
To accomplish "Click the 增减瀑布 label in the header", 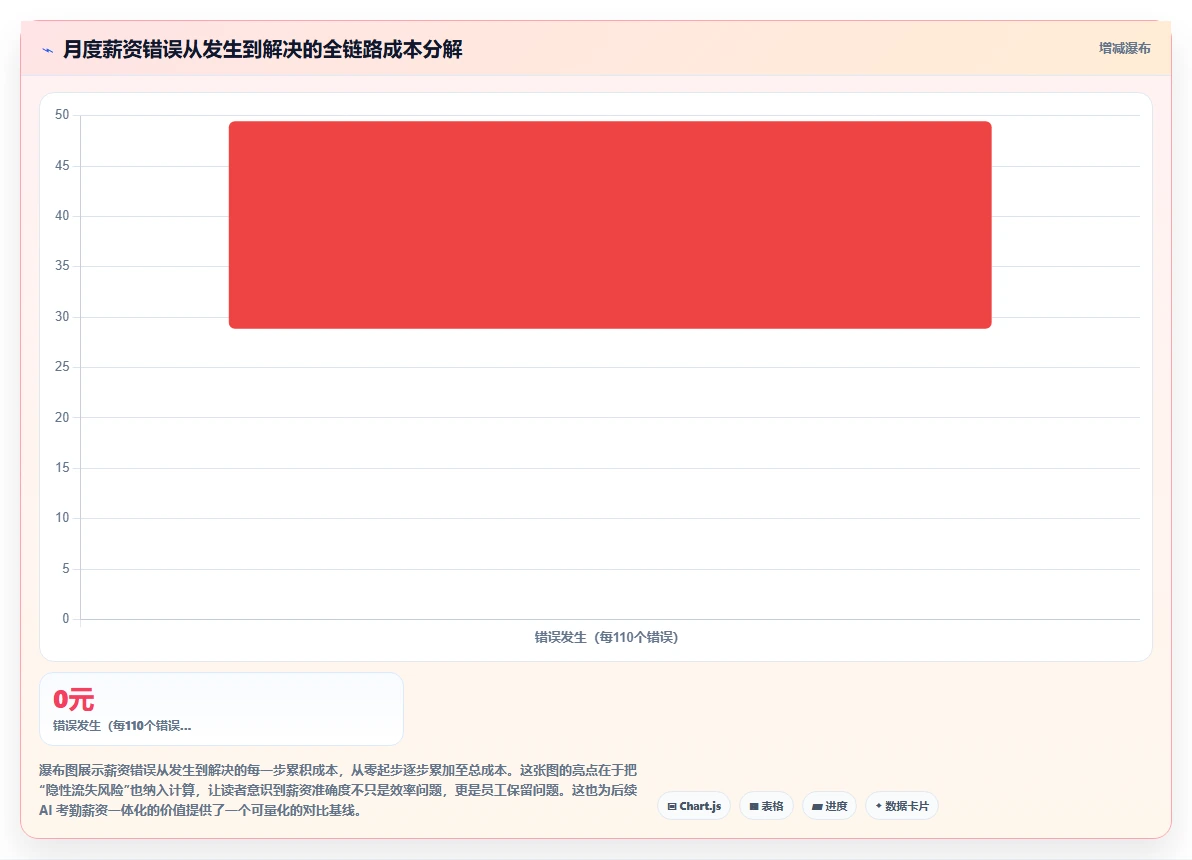I will pyautogui.click(x=1124, y=49).
